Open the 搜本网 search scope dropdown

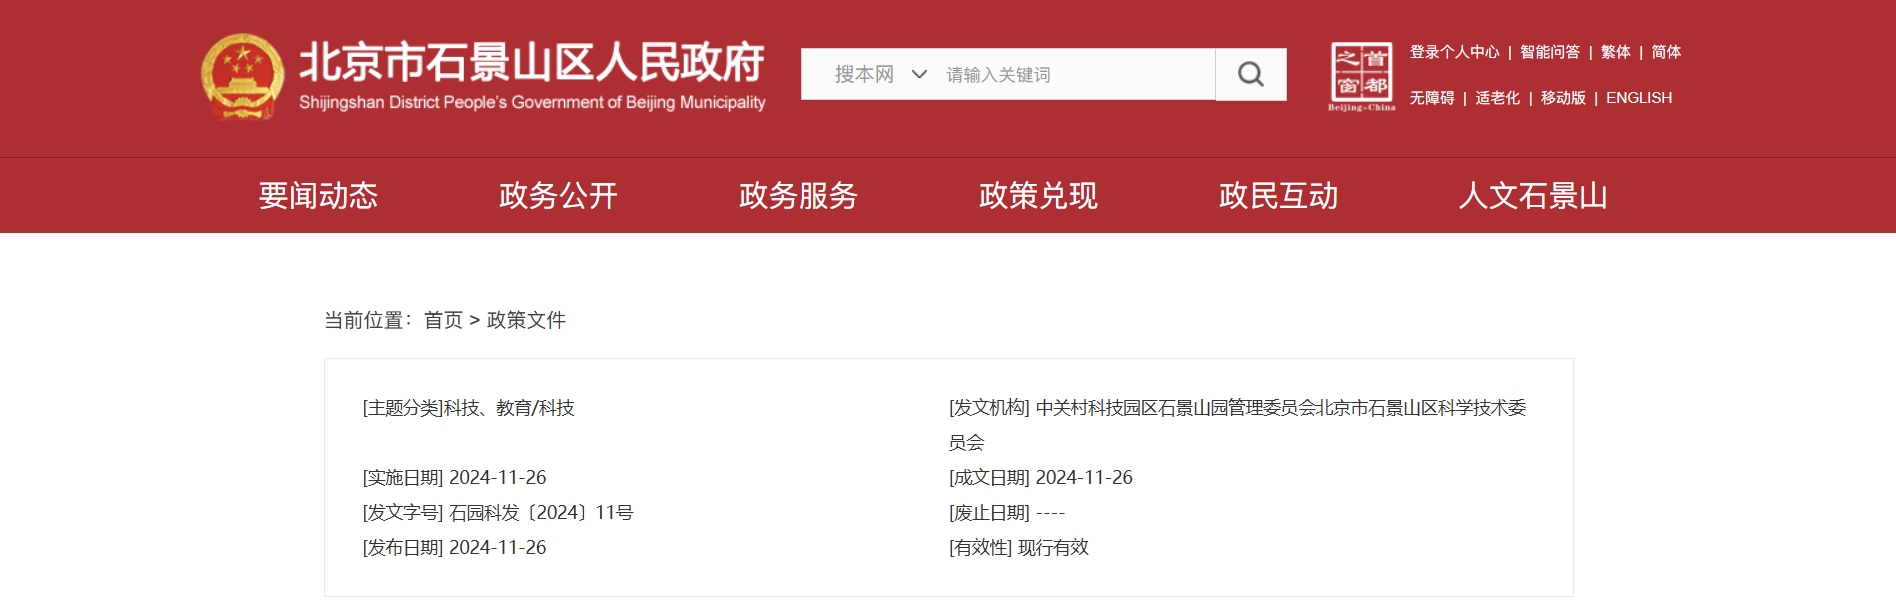(865, 75)
